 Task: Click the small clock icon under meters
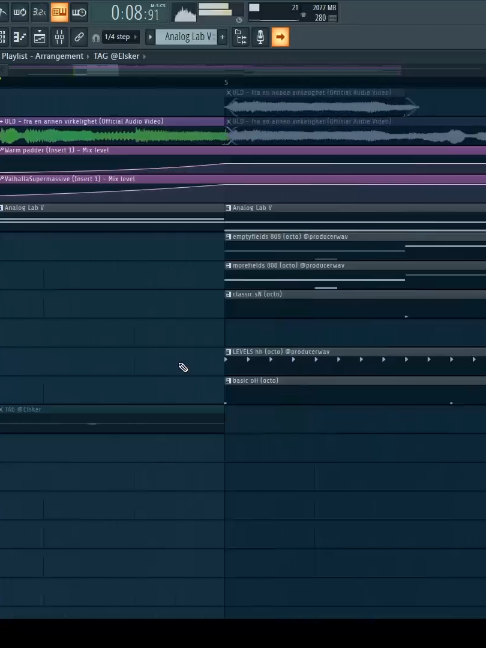point(238,20)
